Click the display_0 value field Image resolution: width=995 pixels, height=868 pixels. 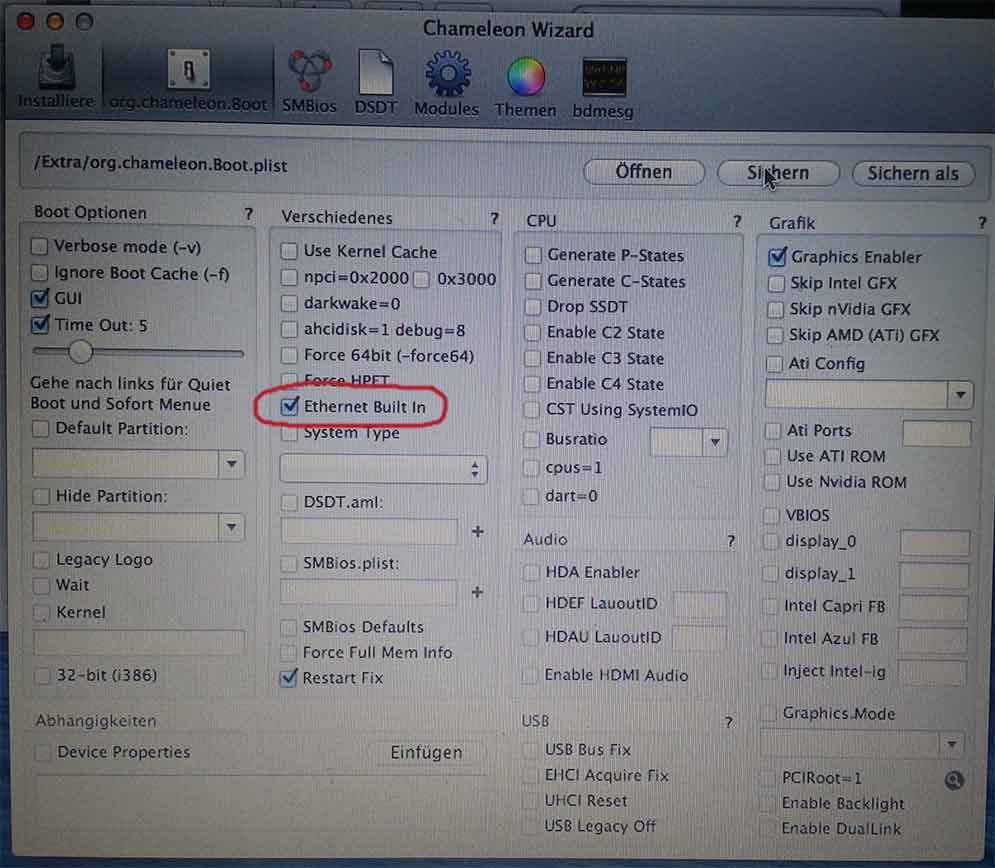click(935, 543)
